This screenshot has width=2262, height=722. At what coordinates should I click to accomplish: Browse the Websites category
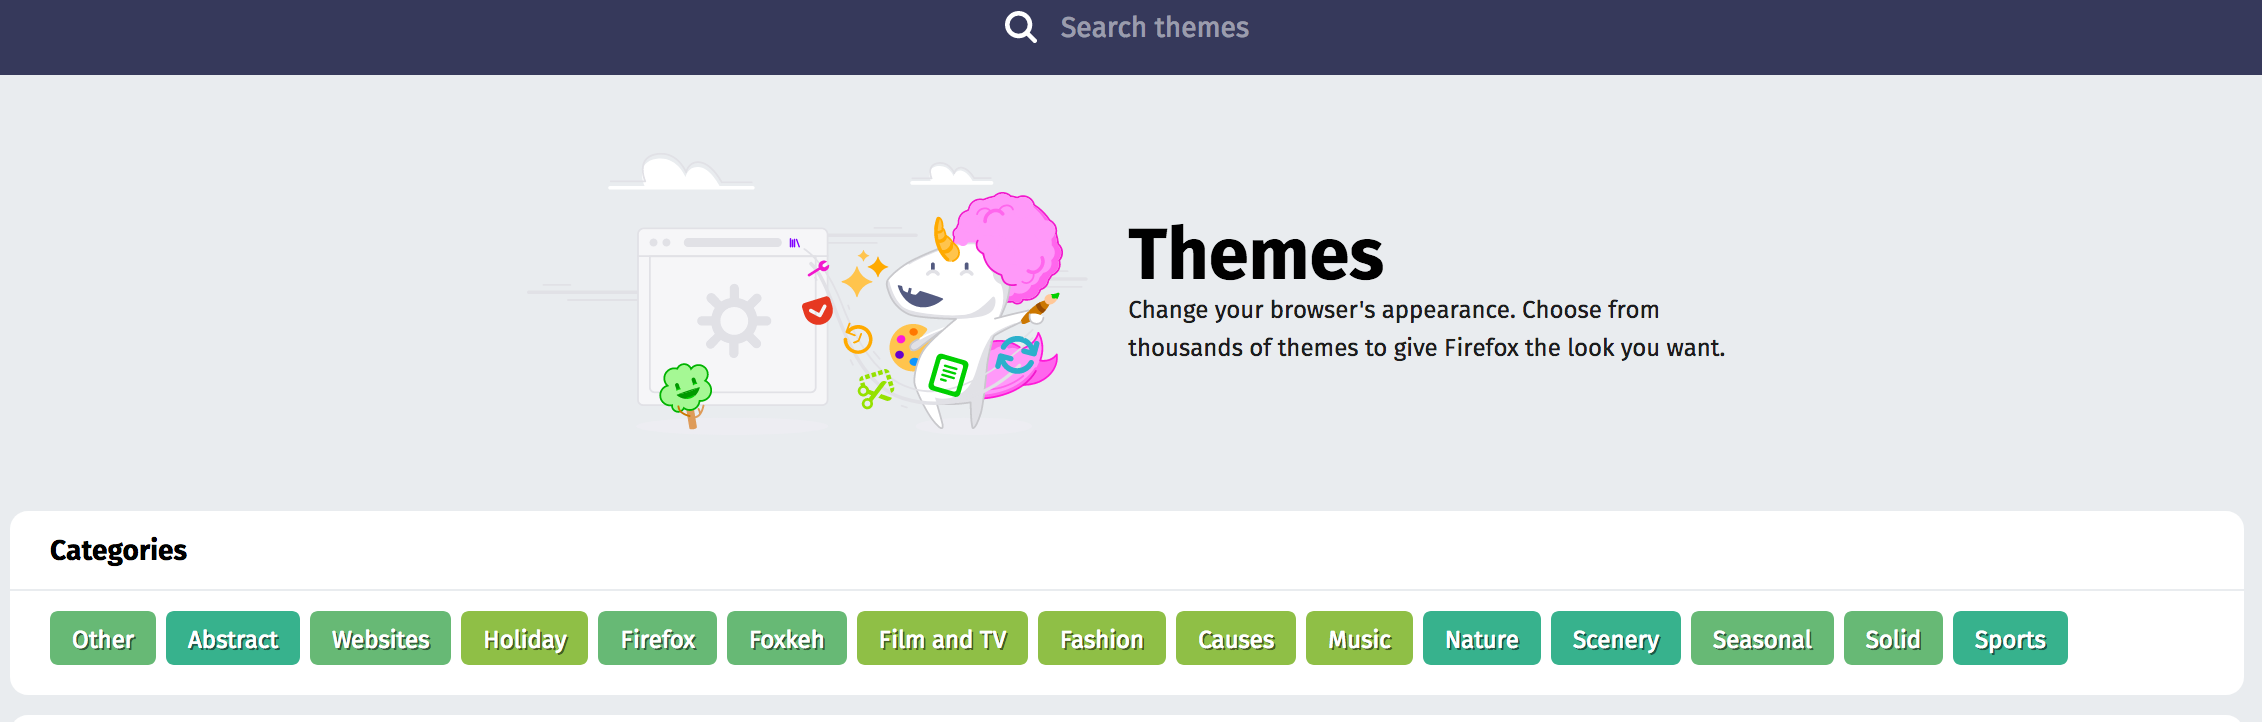tap(380, 638)
